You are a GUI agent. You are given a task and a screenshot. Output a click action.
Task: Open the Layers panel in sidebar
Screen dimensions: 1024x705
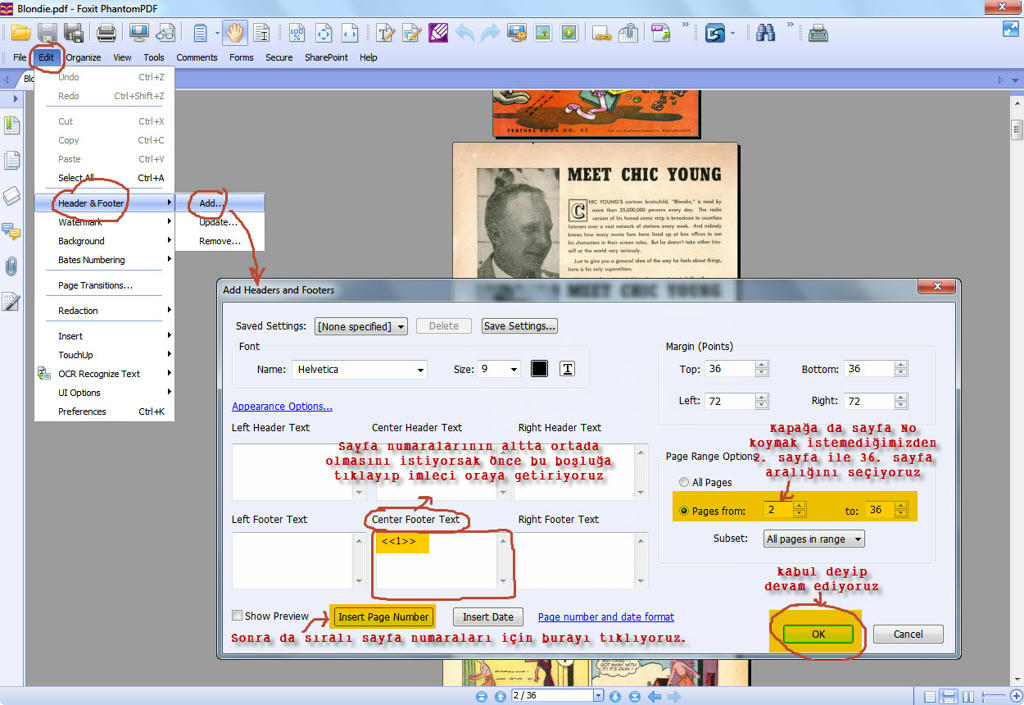click(12, 196)
